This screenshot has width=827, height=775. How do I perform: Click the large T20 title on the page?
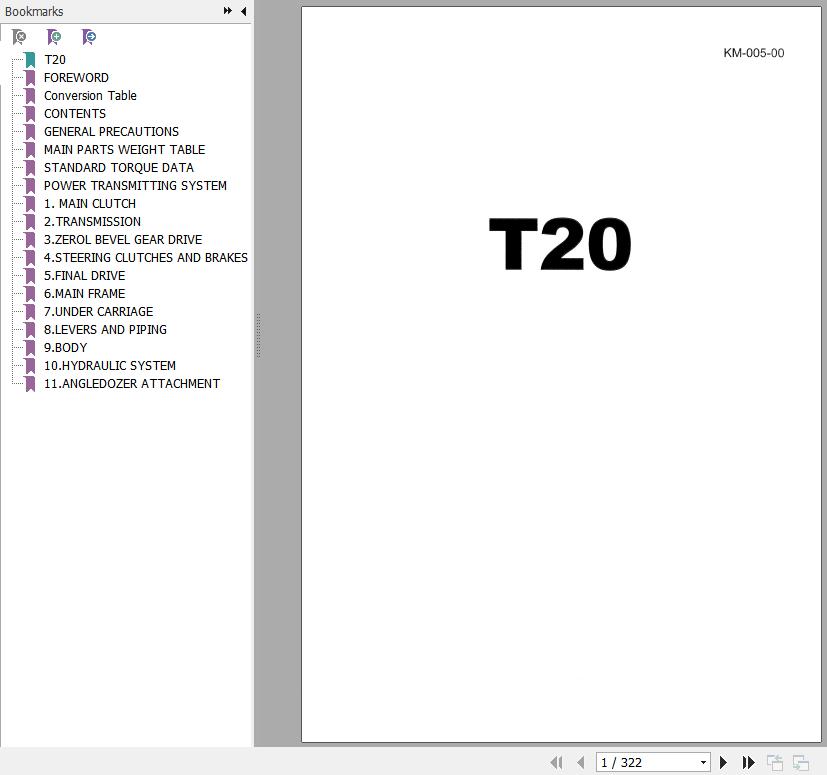[x=560, y=244]
